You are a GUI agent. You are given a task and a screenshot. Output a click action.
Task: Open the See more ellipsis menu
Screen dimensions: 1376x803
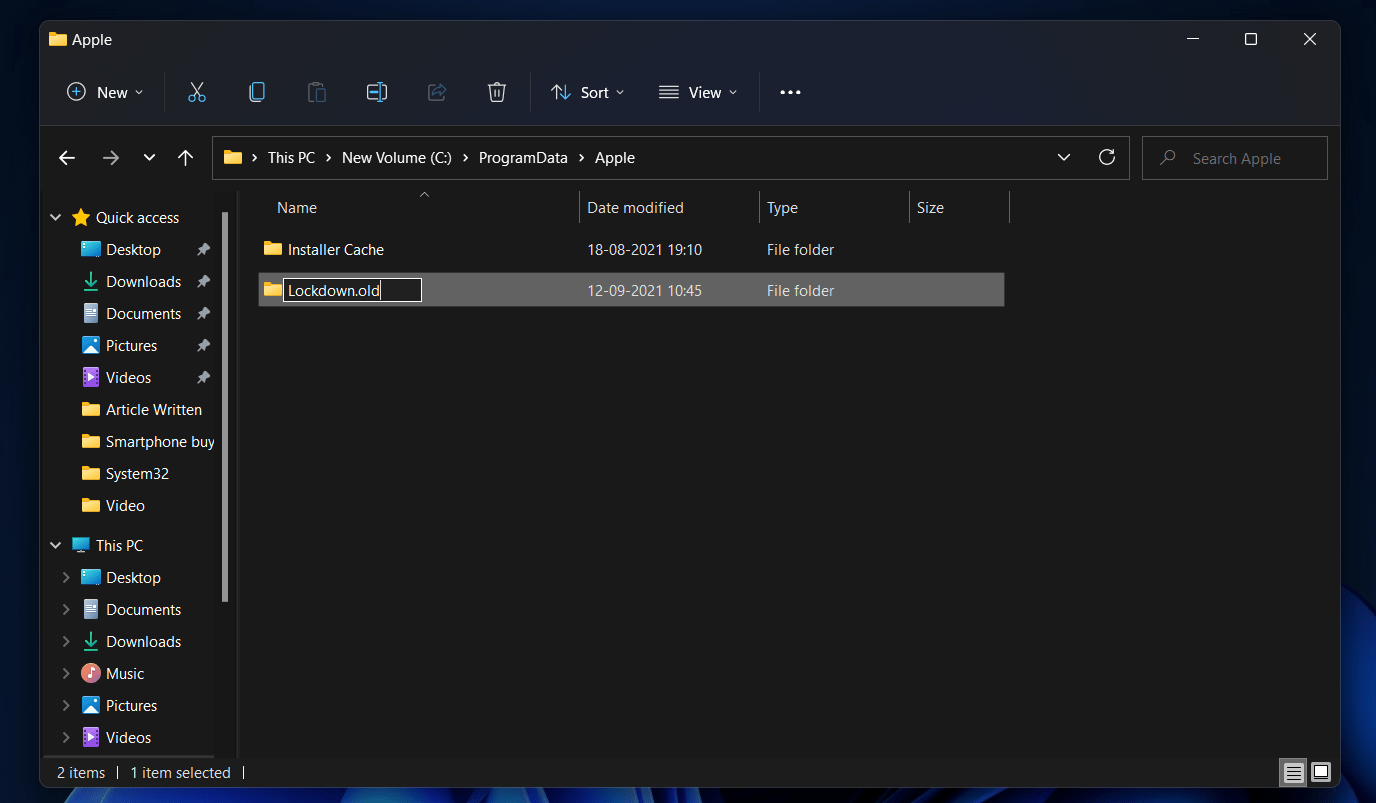pos(790,92)
